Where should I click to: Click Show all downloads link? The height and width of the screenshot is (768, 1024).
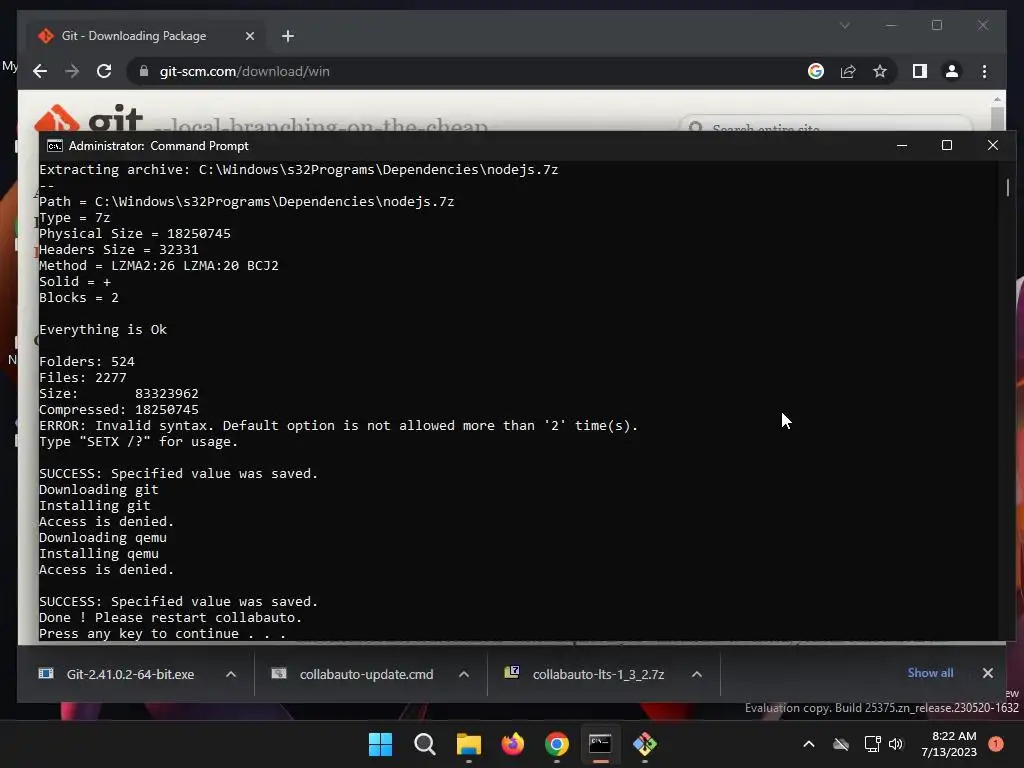930,673
